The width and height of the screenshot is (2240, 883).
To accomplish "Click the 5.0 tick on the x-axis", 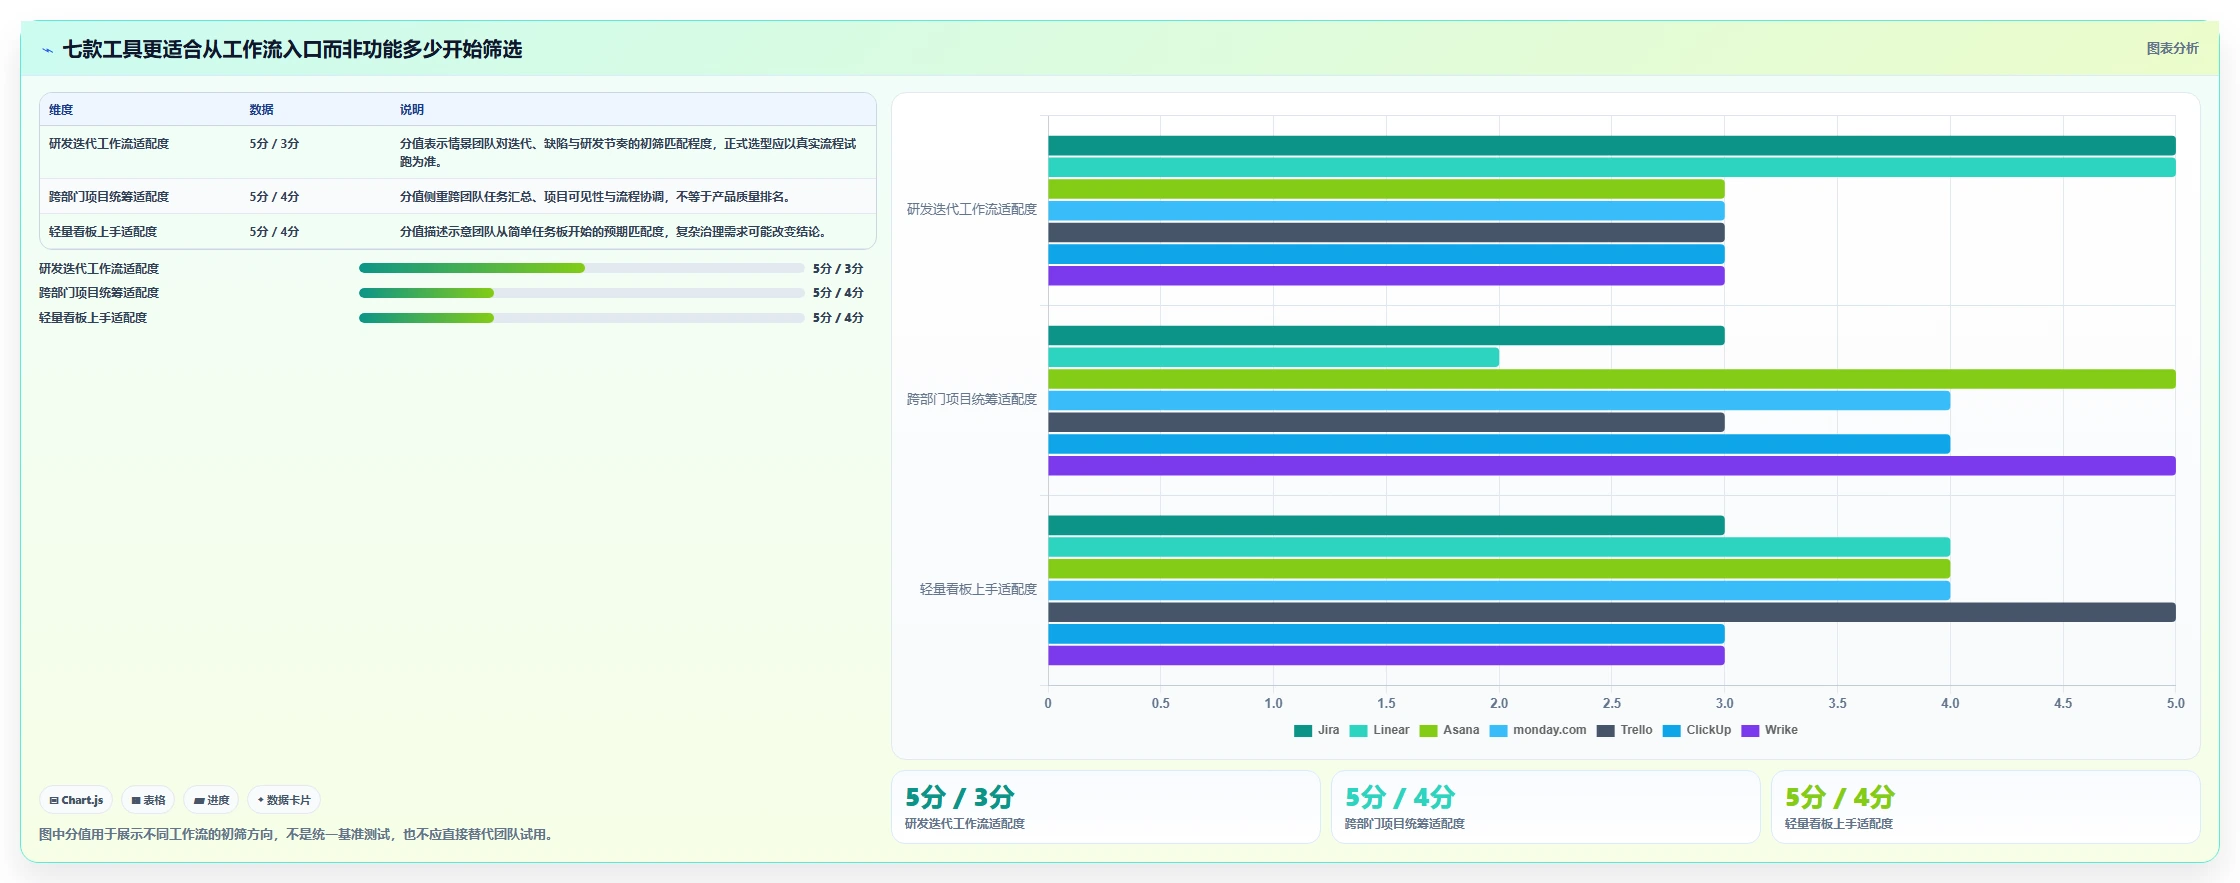I will [2175, 703].
